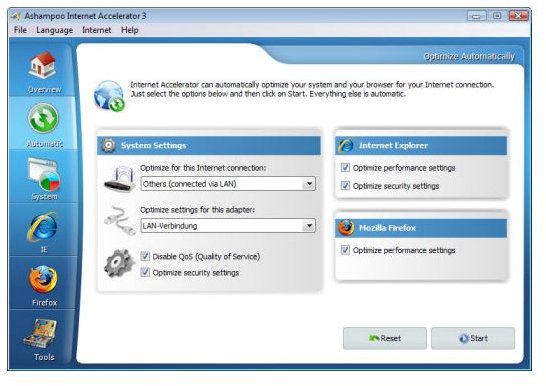Click the Optimize Automatically heading

pos(469,56)
